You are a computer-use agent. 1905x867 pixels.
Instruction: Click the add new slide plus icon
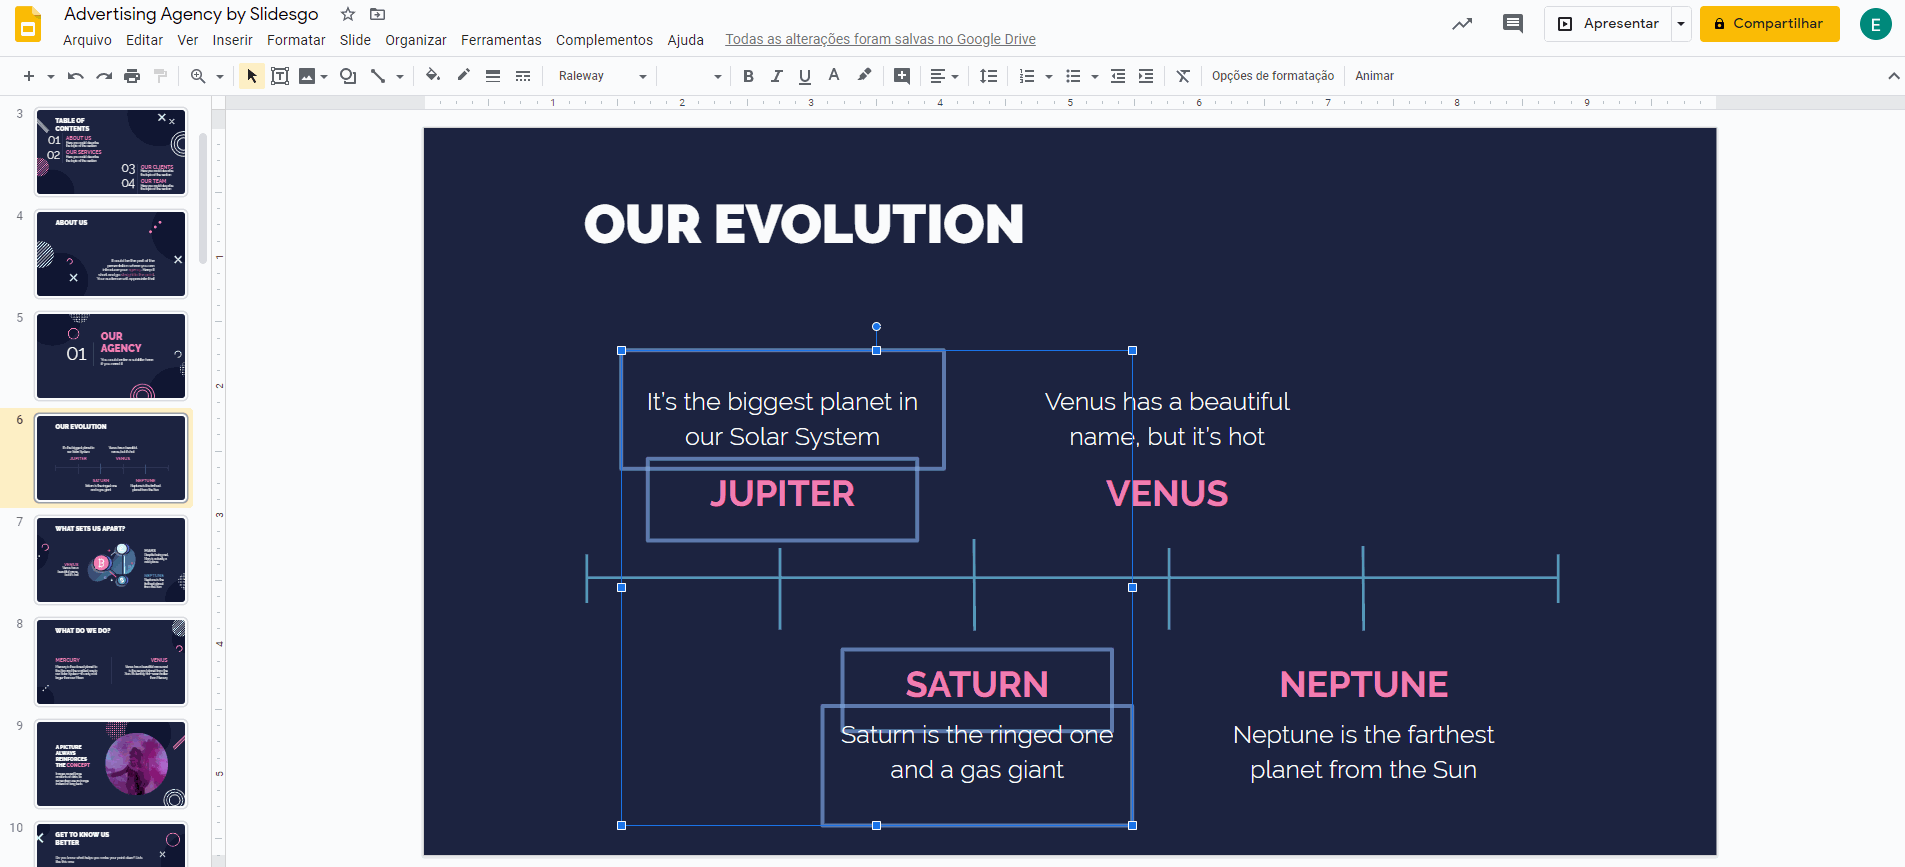pos(29,76)
